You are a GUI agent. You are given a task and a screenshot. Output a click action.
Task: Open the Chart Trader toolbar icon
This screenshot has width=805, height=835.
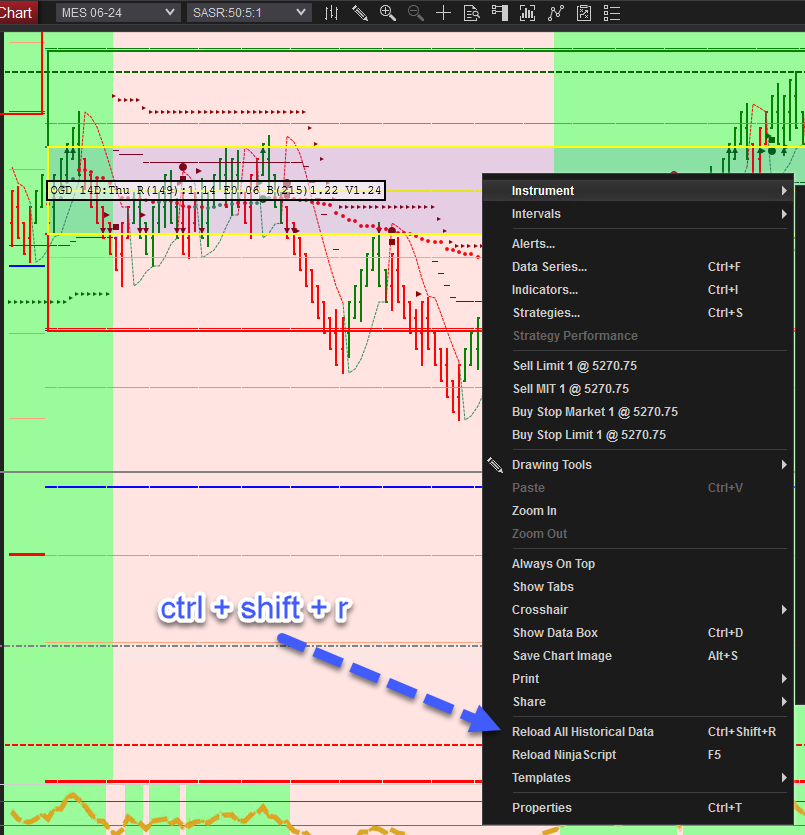coord(499,13)
